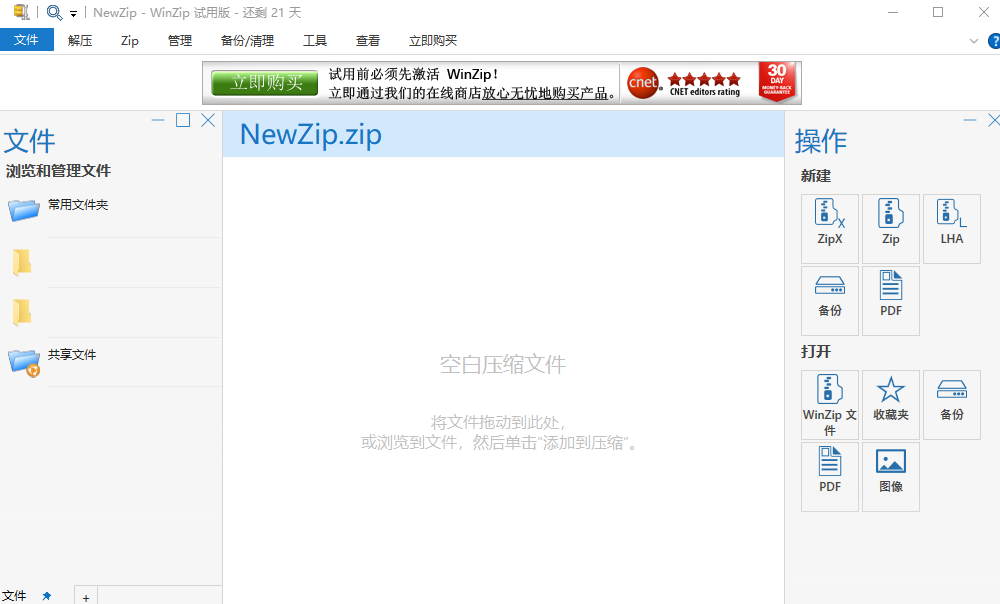Image resolution: width=1000 pixels, height=604 pixels.
Task: Maximize the 文件 pane
Action: pyautogui.click(x=183, y=120)
